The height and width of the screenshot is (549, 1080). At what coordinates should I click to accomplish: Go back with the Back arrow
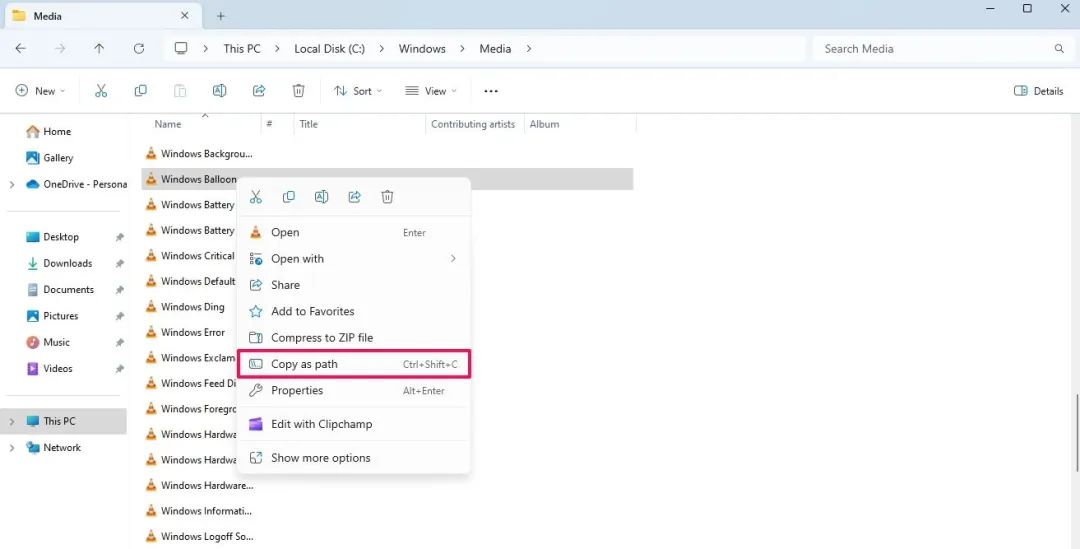(x=21, y=49)
